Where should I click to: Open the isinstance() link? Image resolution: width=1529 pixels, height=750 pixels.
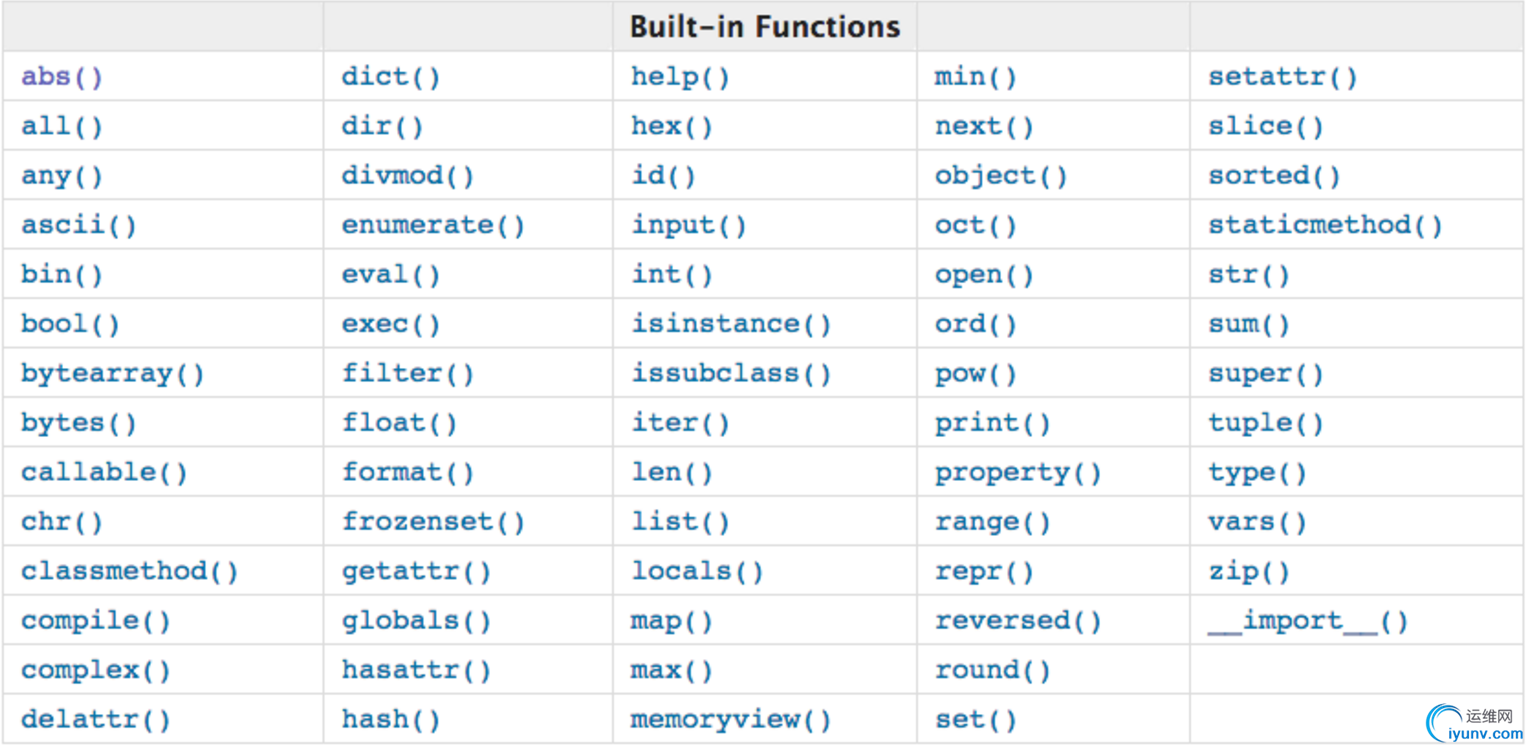pos(731,324)
